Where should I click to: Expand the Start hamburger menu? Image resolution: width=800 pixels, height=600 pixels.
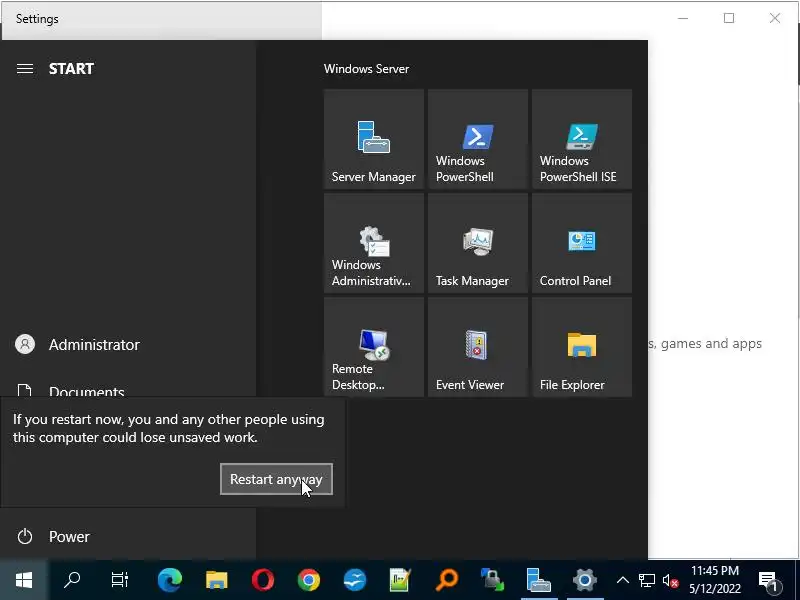25,68
